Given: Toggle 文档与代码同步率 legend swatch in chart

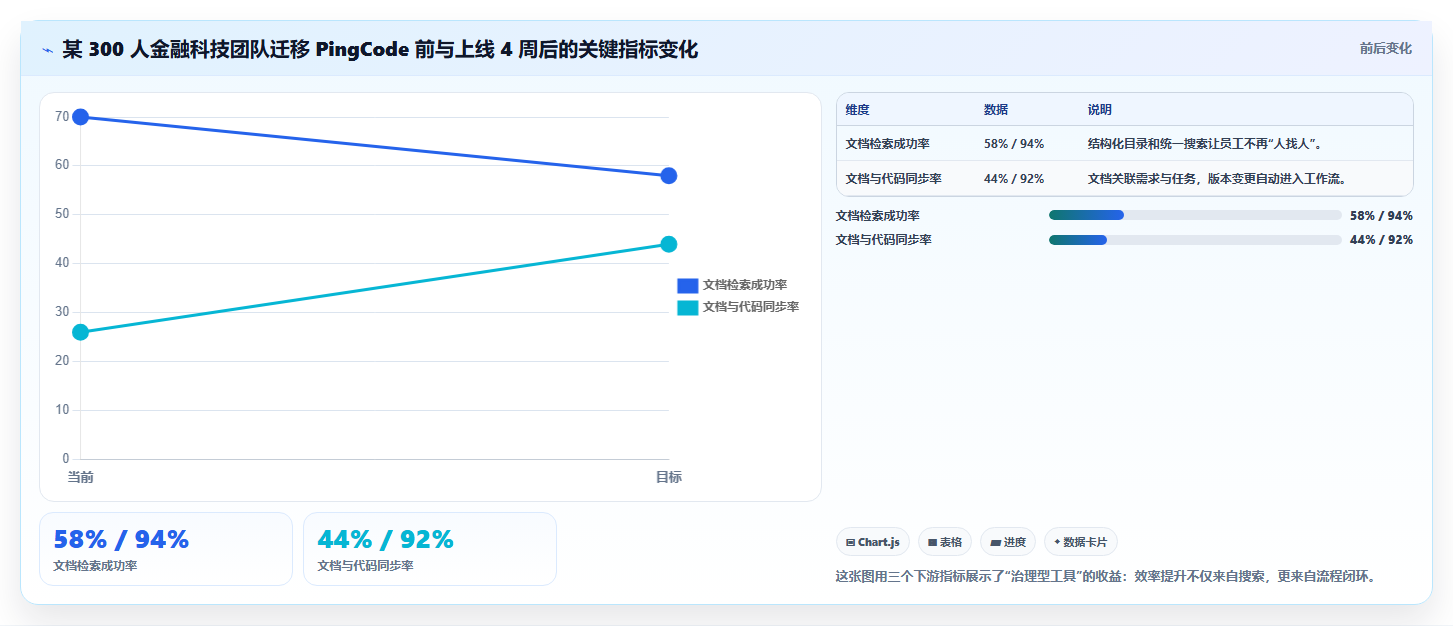Looking at the screenshot, I should click(687, 307).
